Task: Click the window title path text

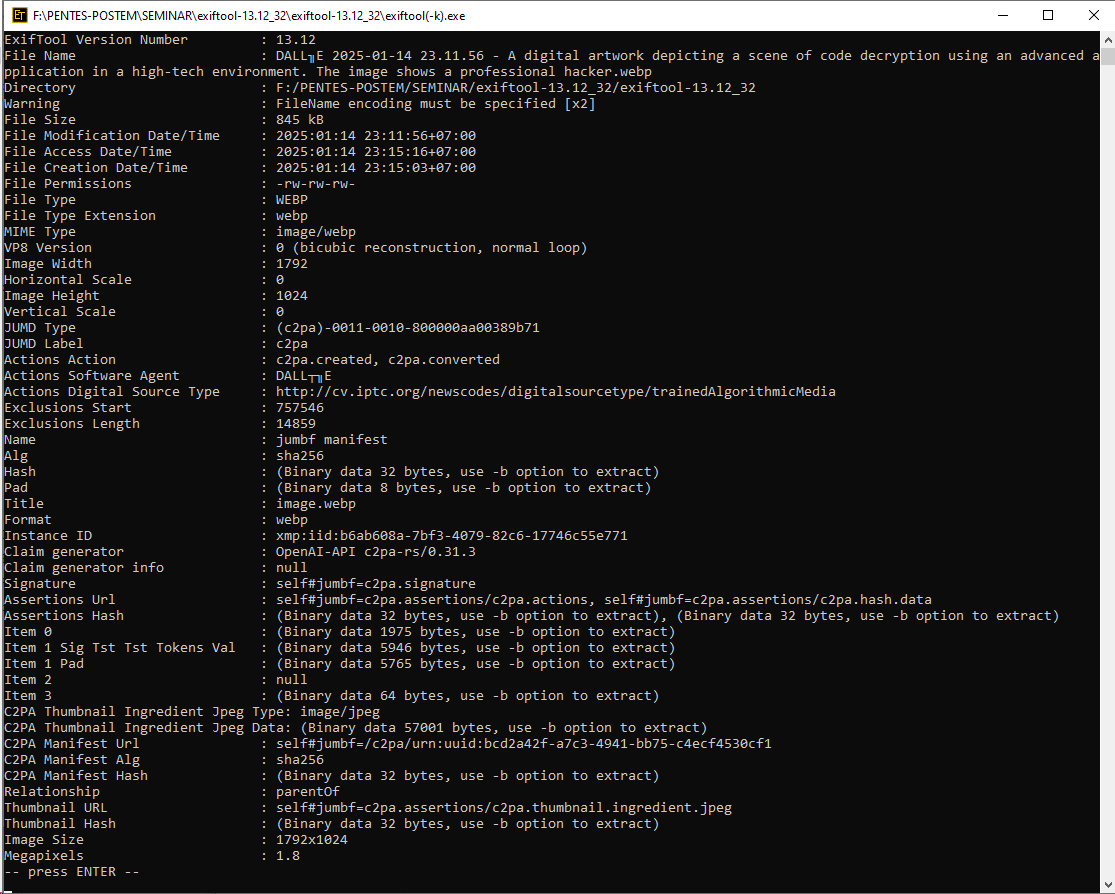Action: tap(248, 16)
